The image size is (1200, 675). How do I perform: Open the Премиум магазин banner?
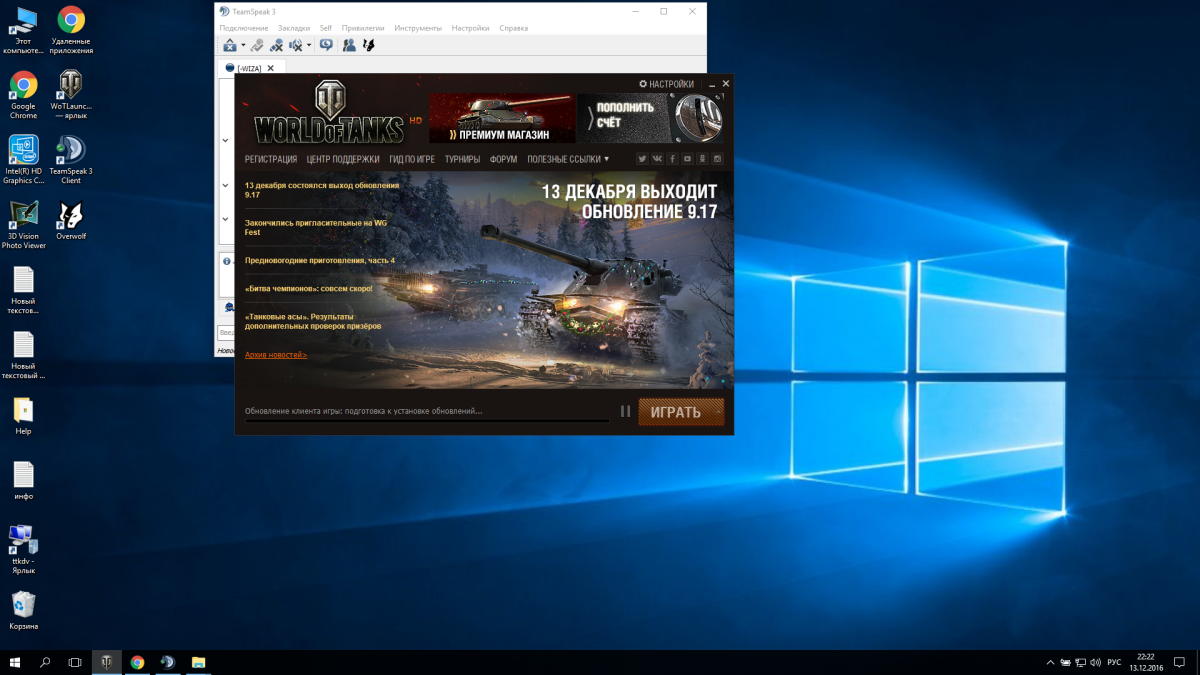(502, 119)
